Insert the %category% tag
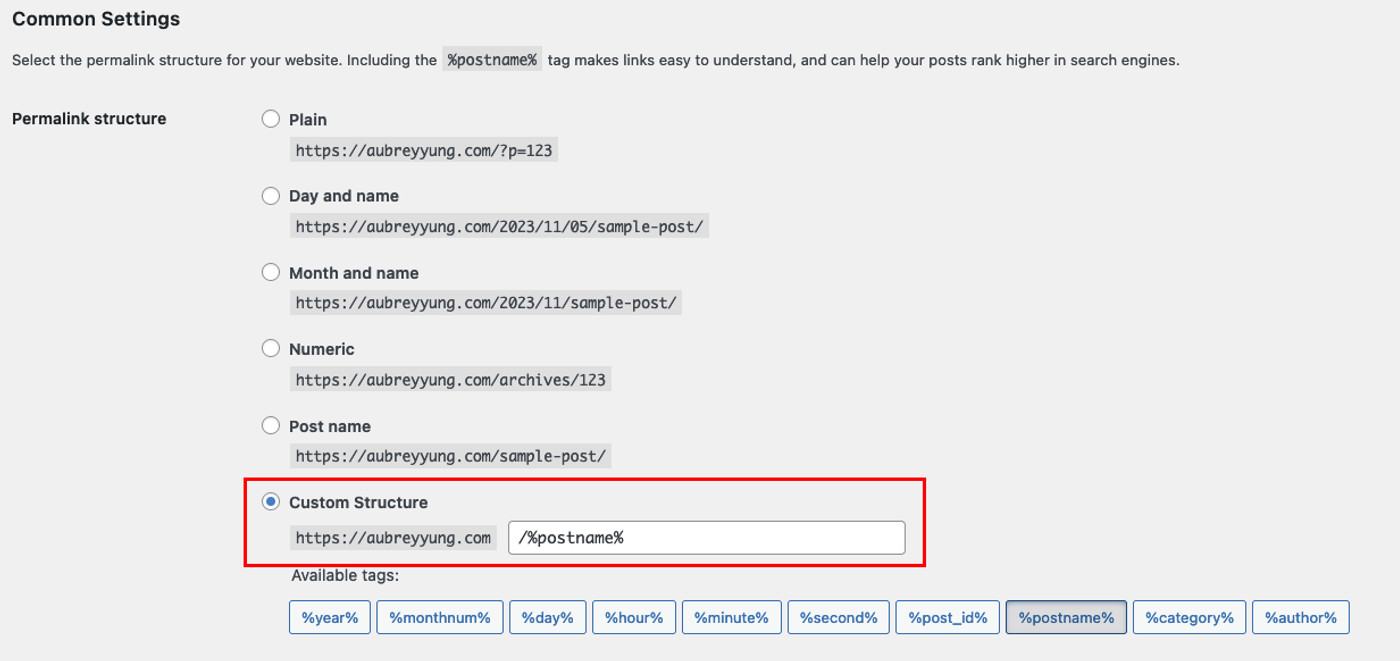This screenshot has height=661, width=1400. (x=1189, y=617)
